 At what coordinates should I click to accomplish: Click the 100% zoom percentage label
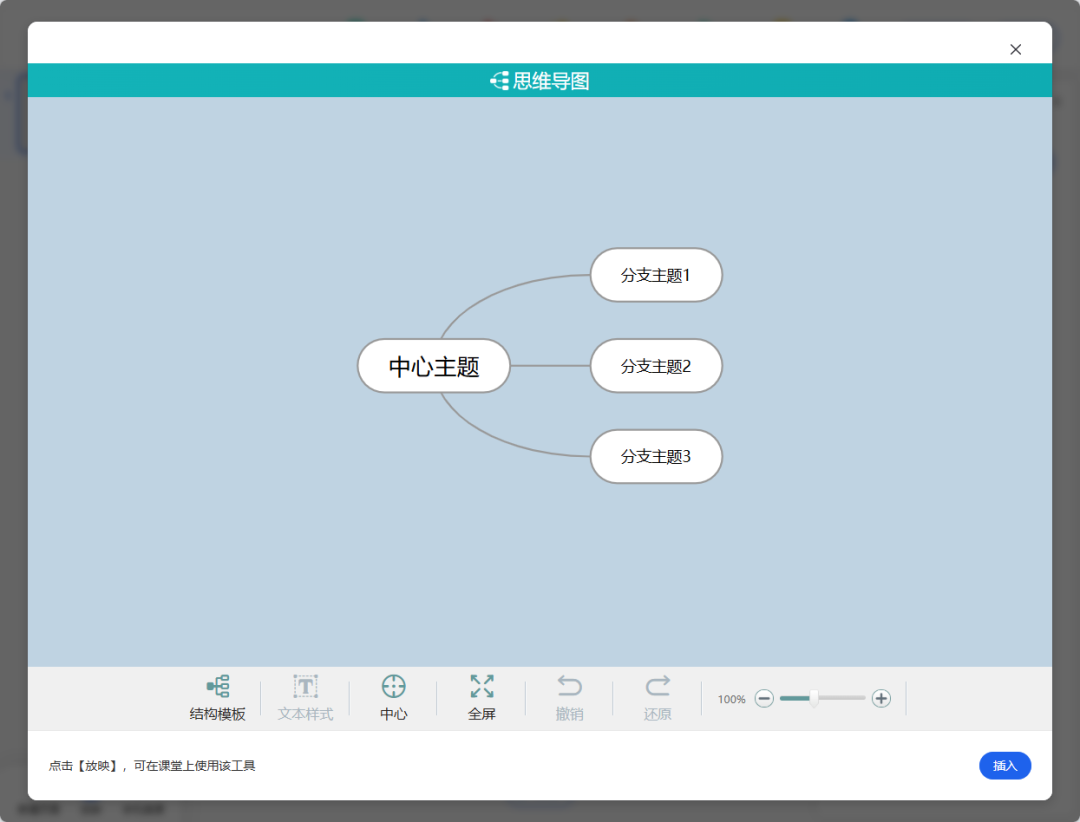(731, 699)
